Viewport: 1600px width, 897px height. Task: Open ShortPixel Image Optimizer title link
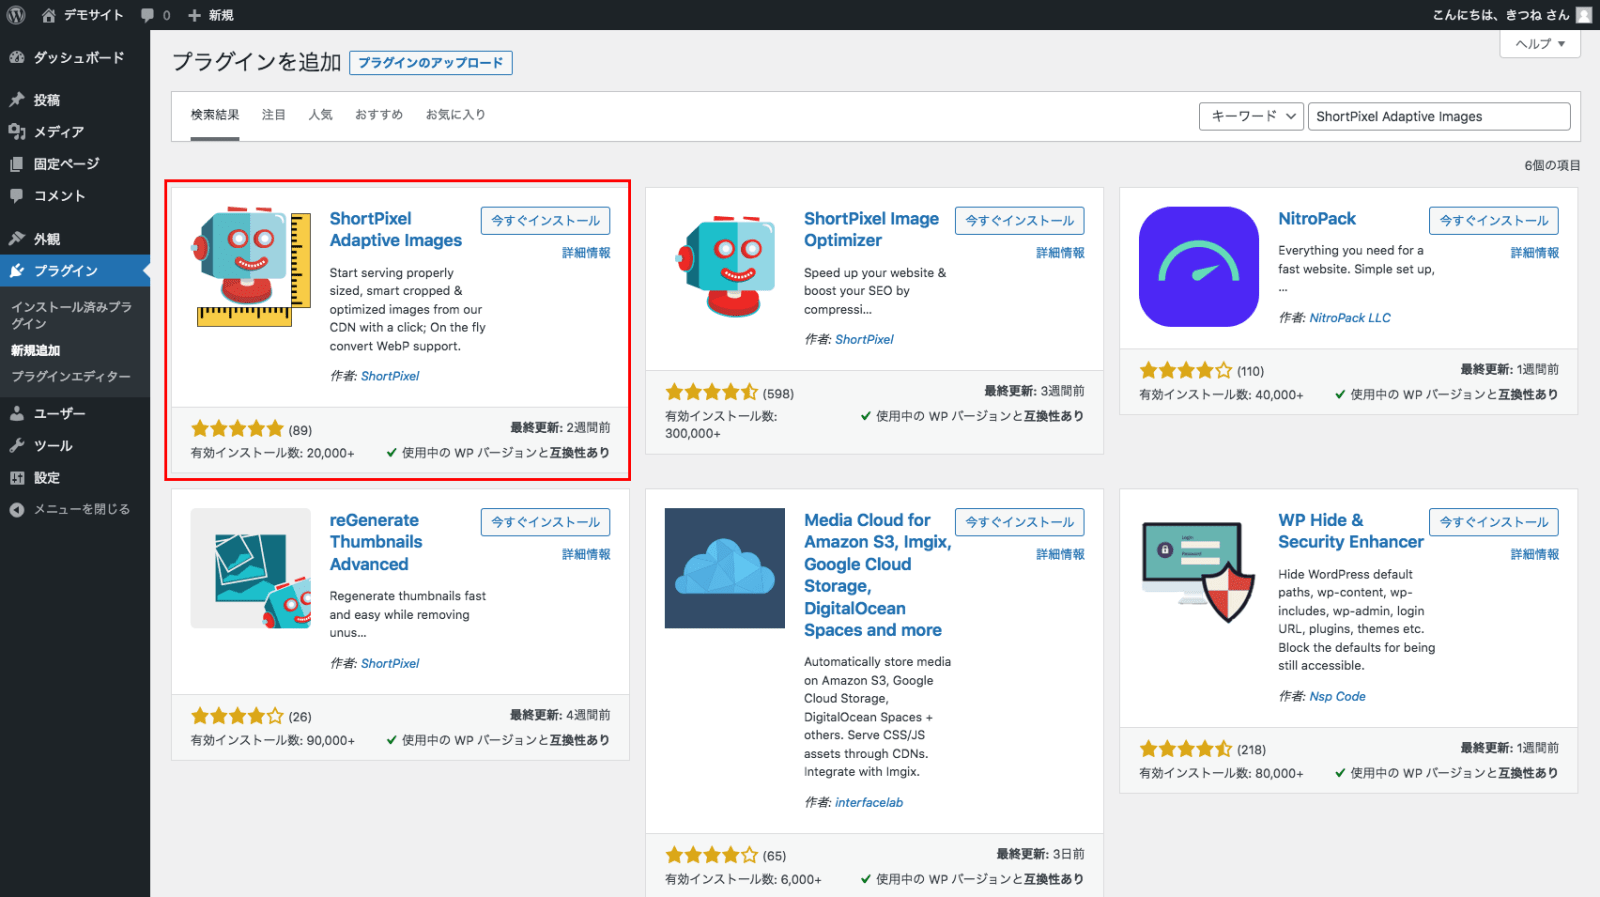click(872, 229)
